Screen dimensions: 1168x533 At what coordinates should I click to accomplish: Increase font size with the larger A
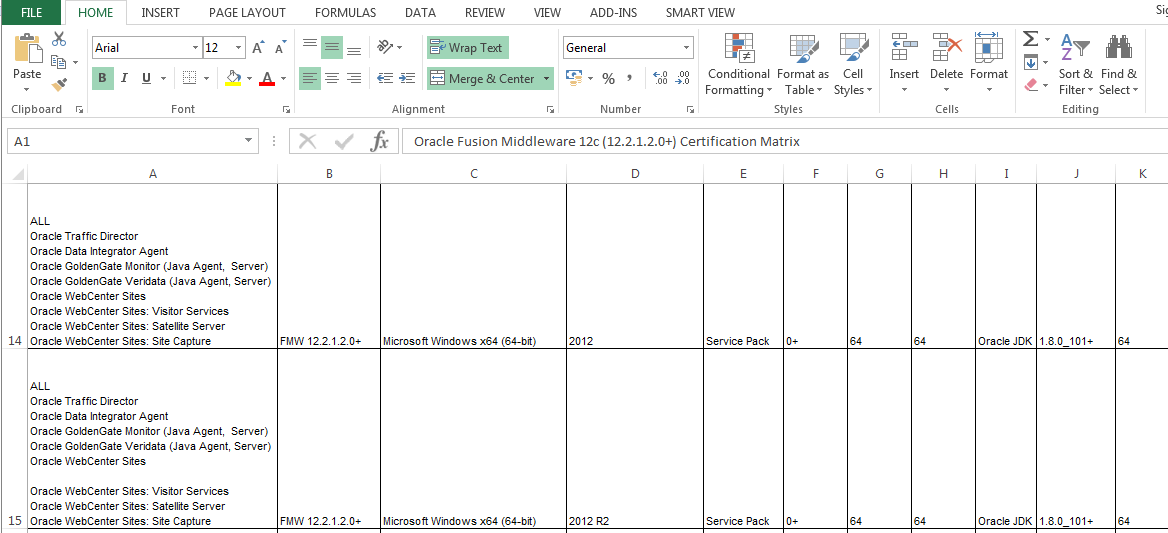tap(258, 48)
